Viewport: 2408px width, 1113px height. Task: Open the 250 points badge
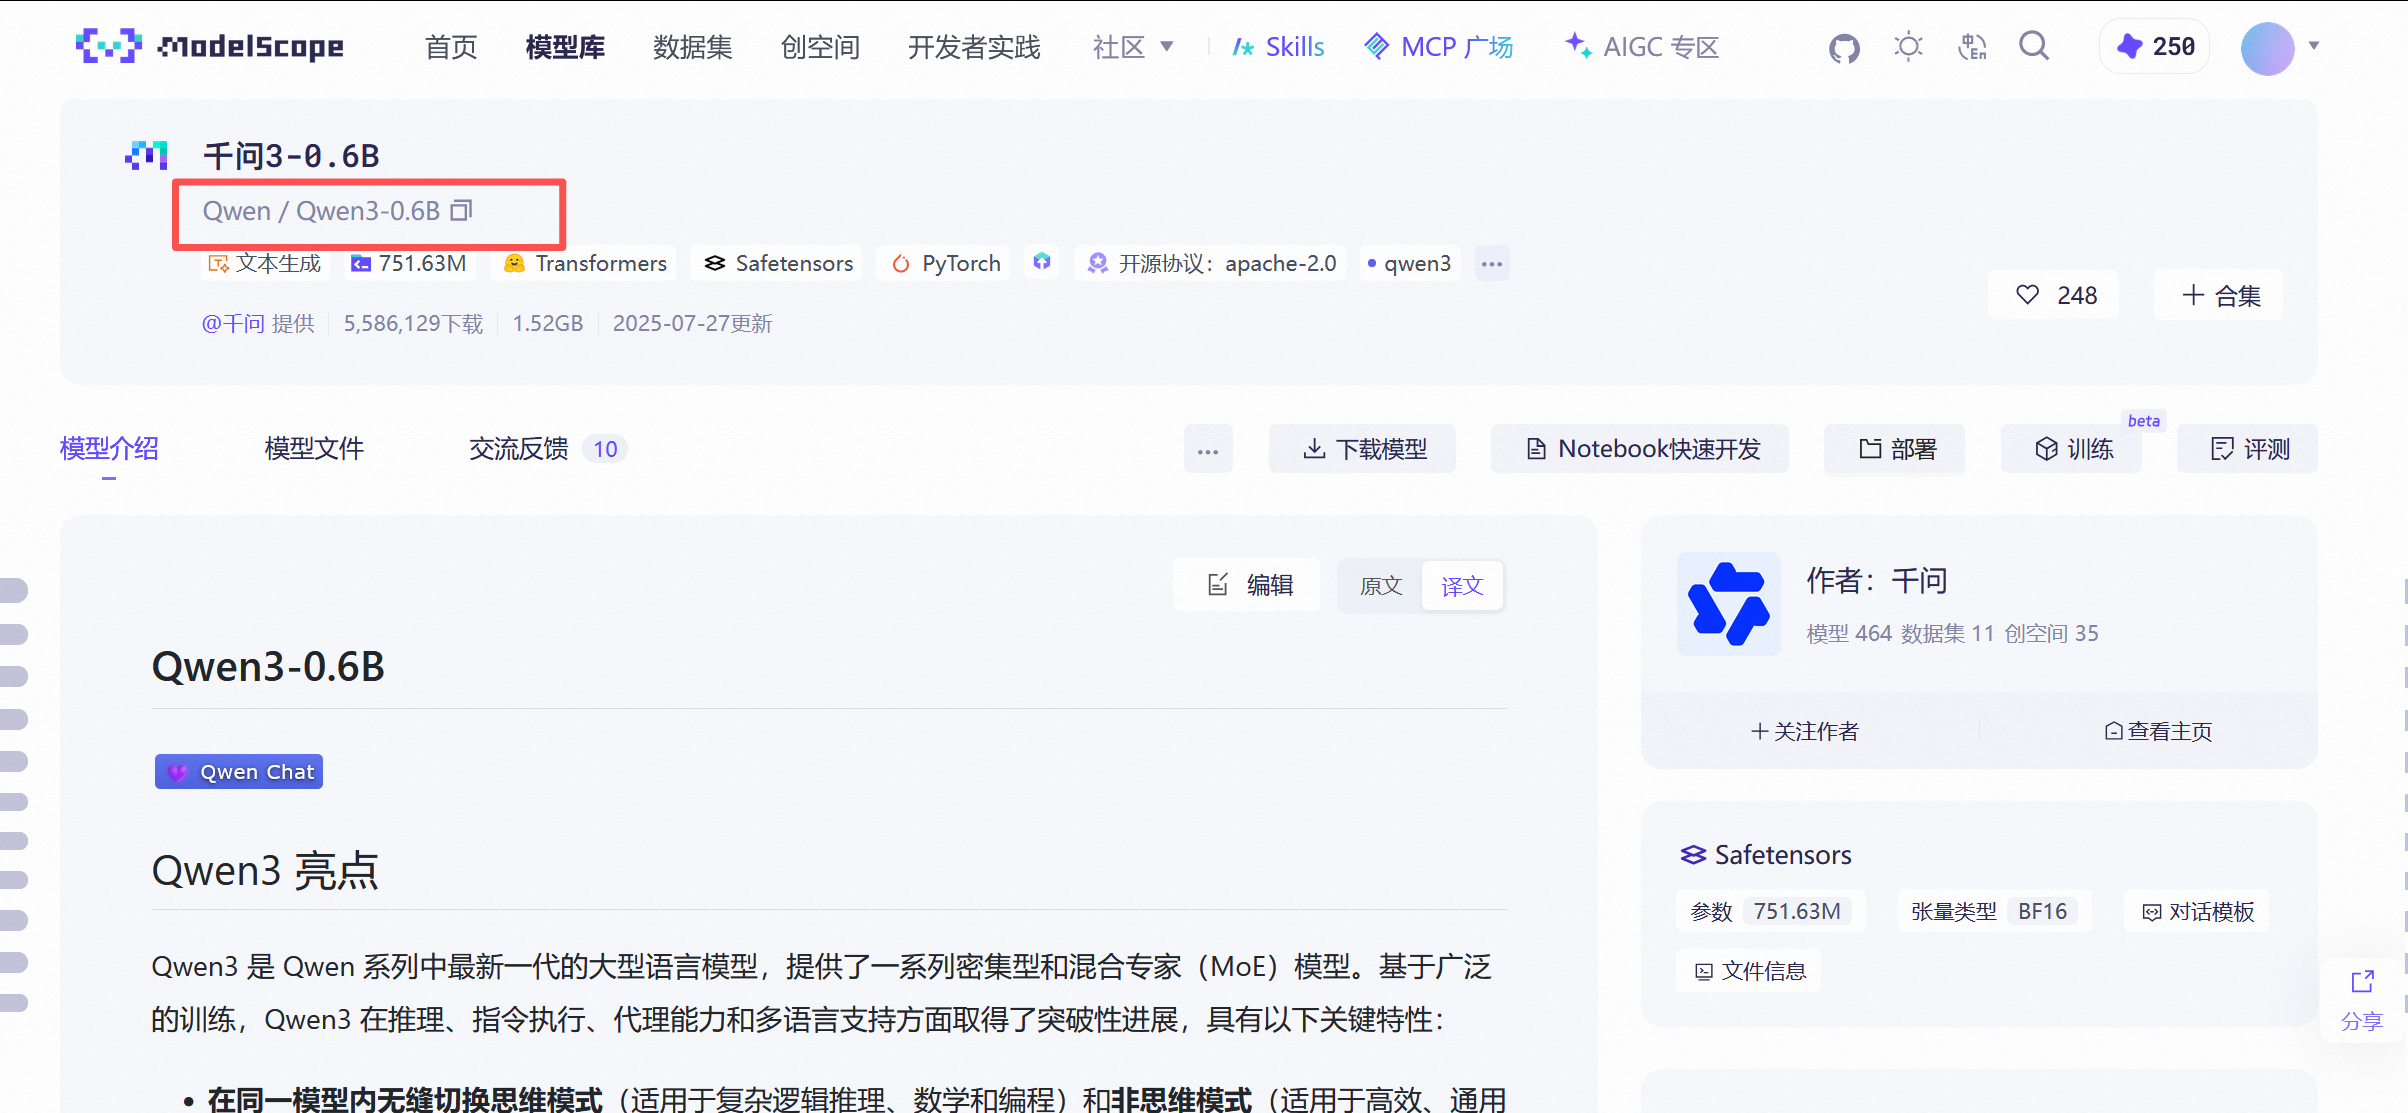(2155, 47)
